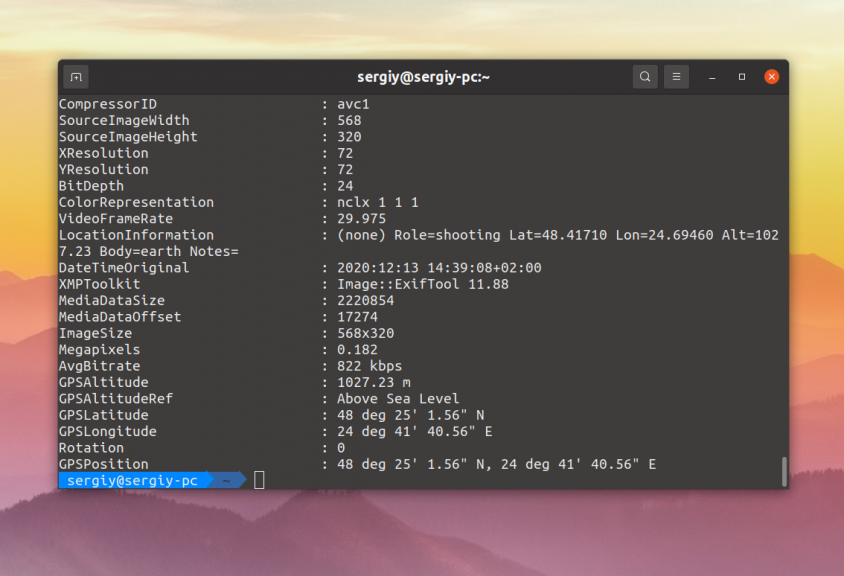Minimize the terminal window
Image resolution: width=844 pixels, height=576 pixels.
point(712,77)
